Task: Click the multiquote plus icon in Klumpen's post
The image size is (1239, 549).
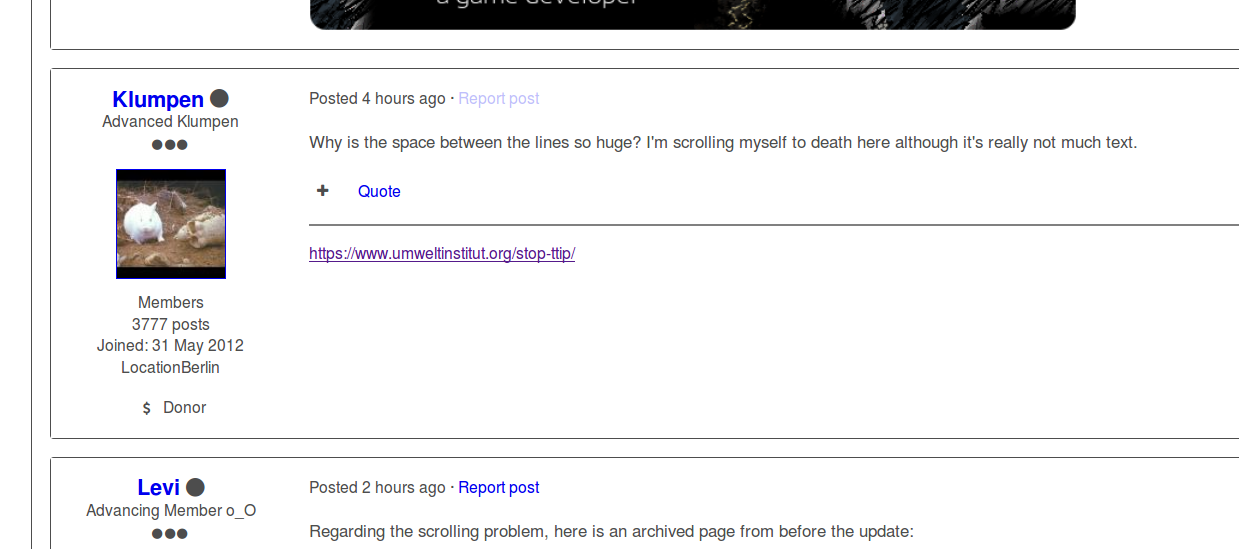Action: (322, 191)
